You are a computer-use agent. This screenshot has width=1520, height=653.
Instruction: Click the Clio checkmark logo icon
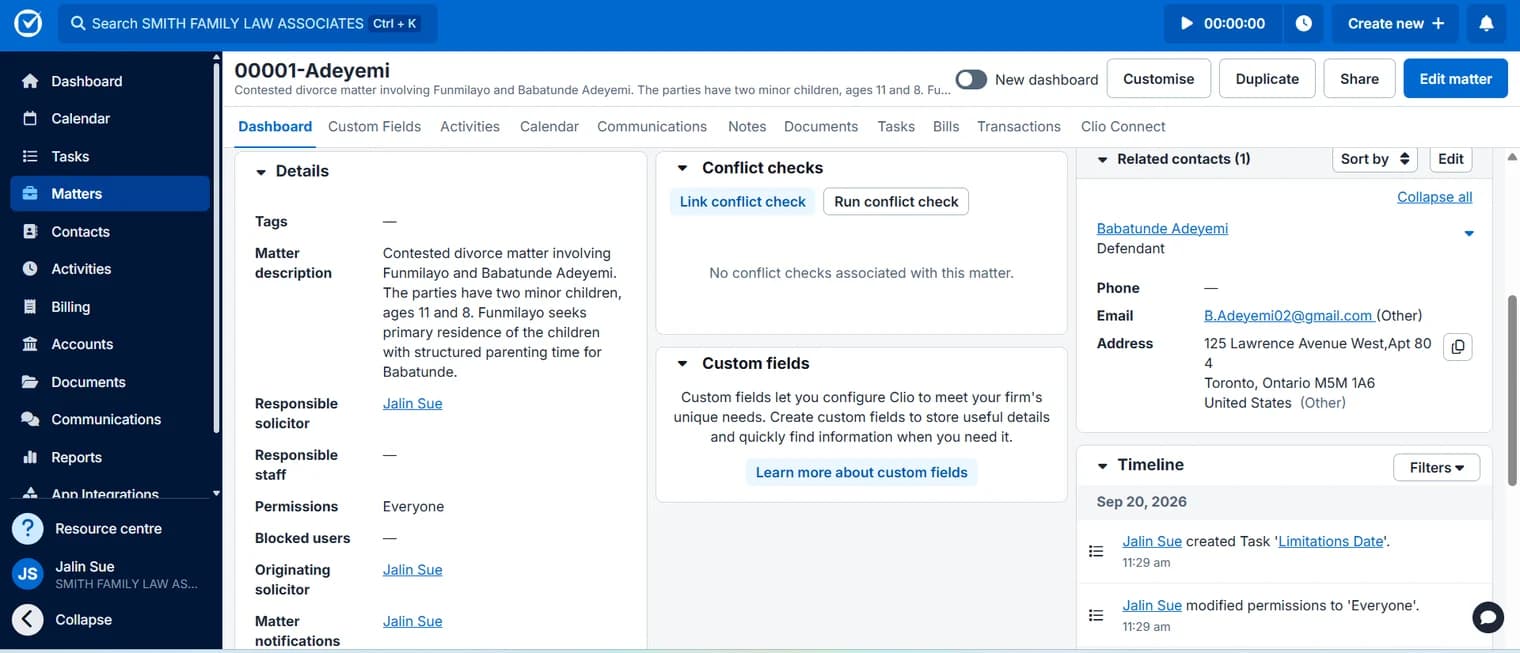pyautogui.click(x=28, y=23)
